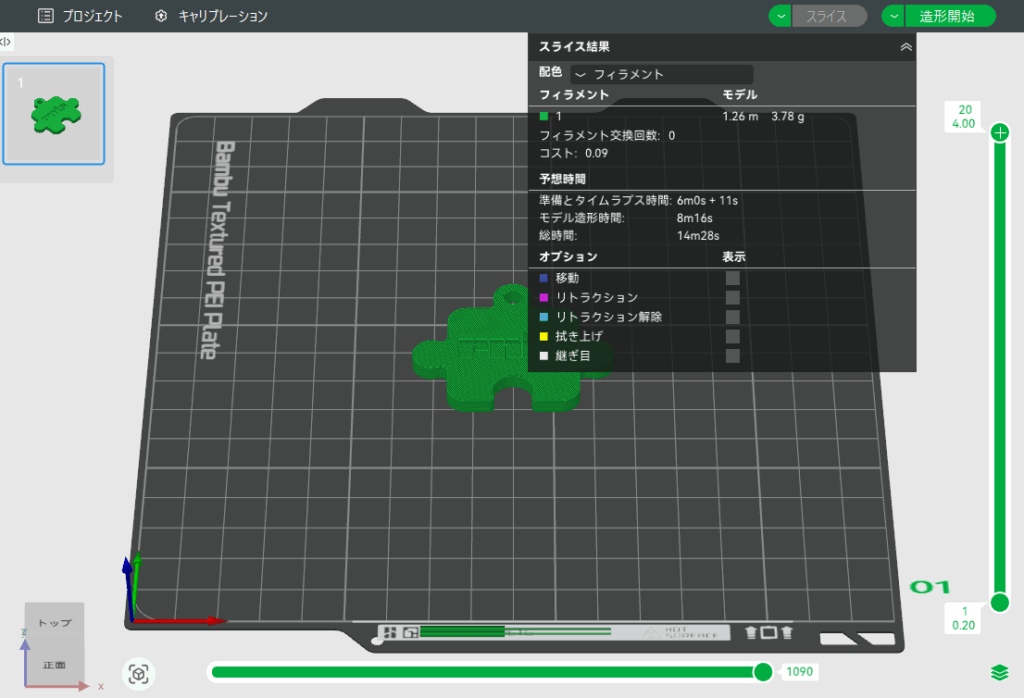Click the perspective view cube icon
Screen dimensions: 1024x698
click(x=139, y=674)
